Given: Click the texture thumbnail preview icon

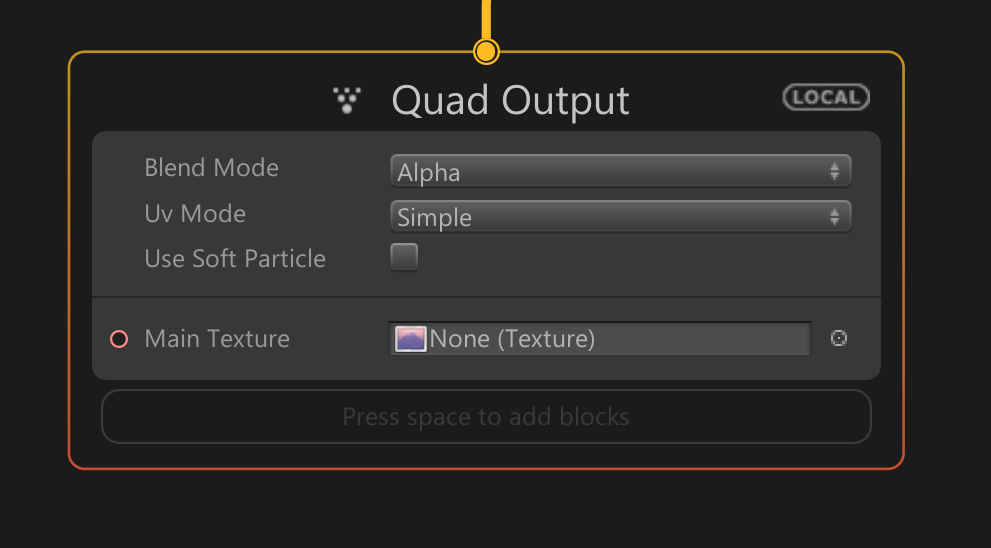Looking at the screenshot, I should coord(411,339).
